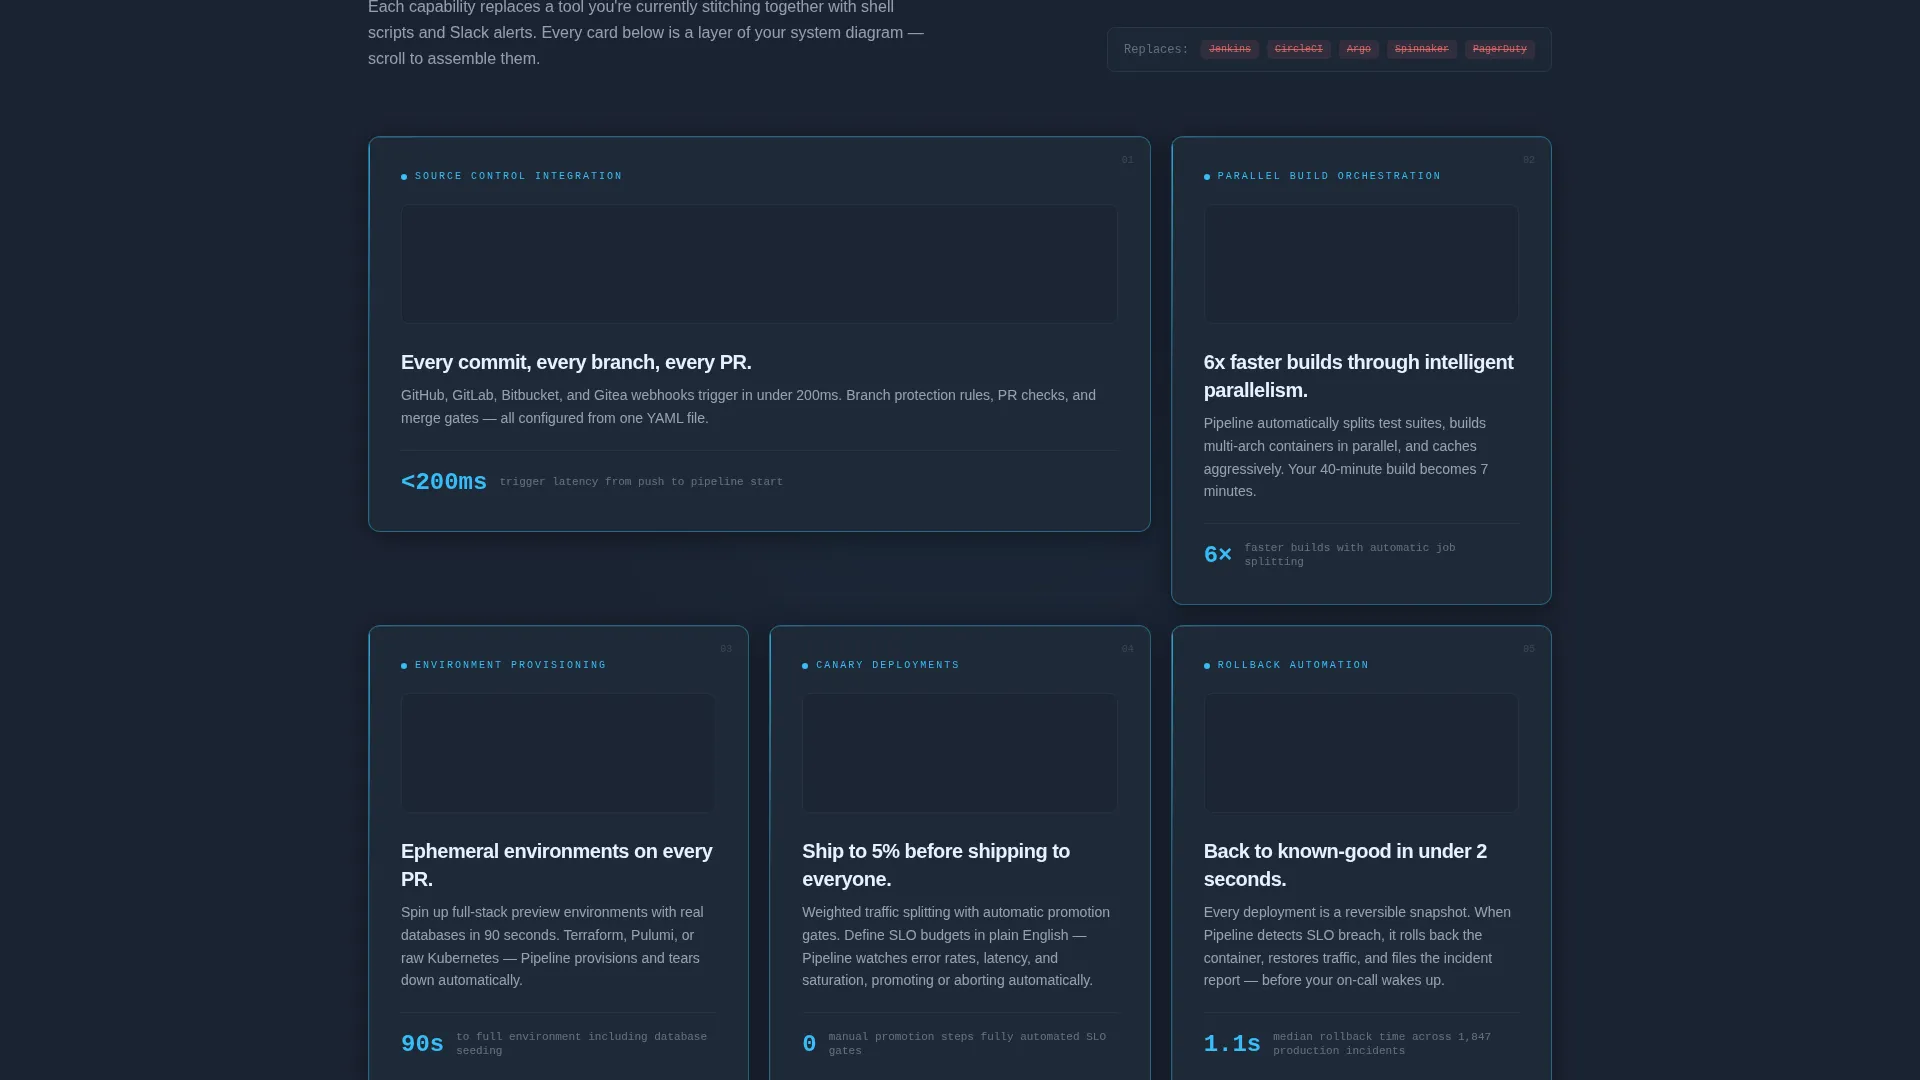Open the Canary Deployments diagram panel
1920x1080 pixels.
click(960, 753)
